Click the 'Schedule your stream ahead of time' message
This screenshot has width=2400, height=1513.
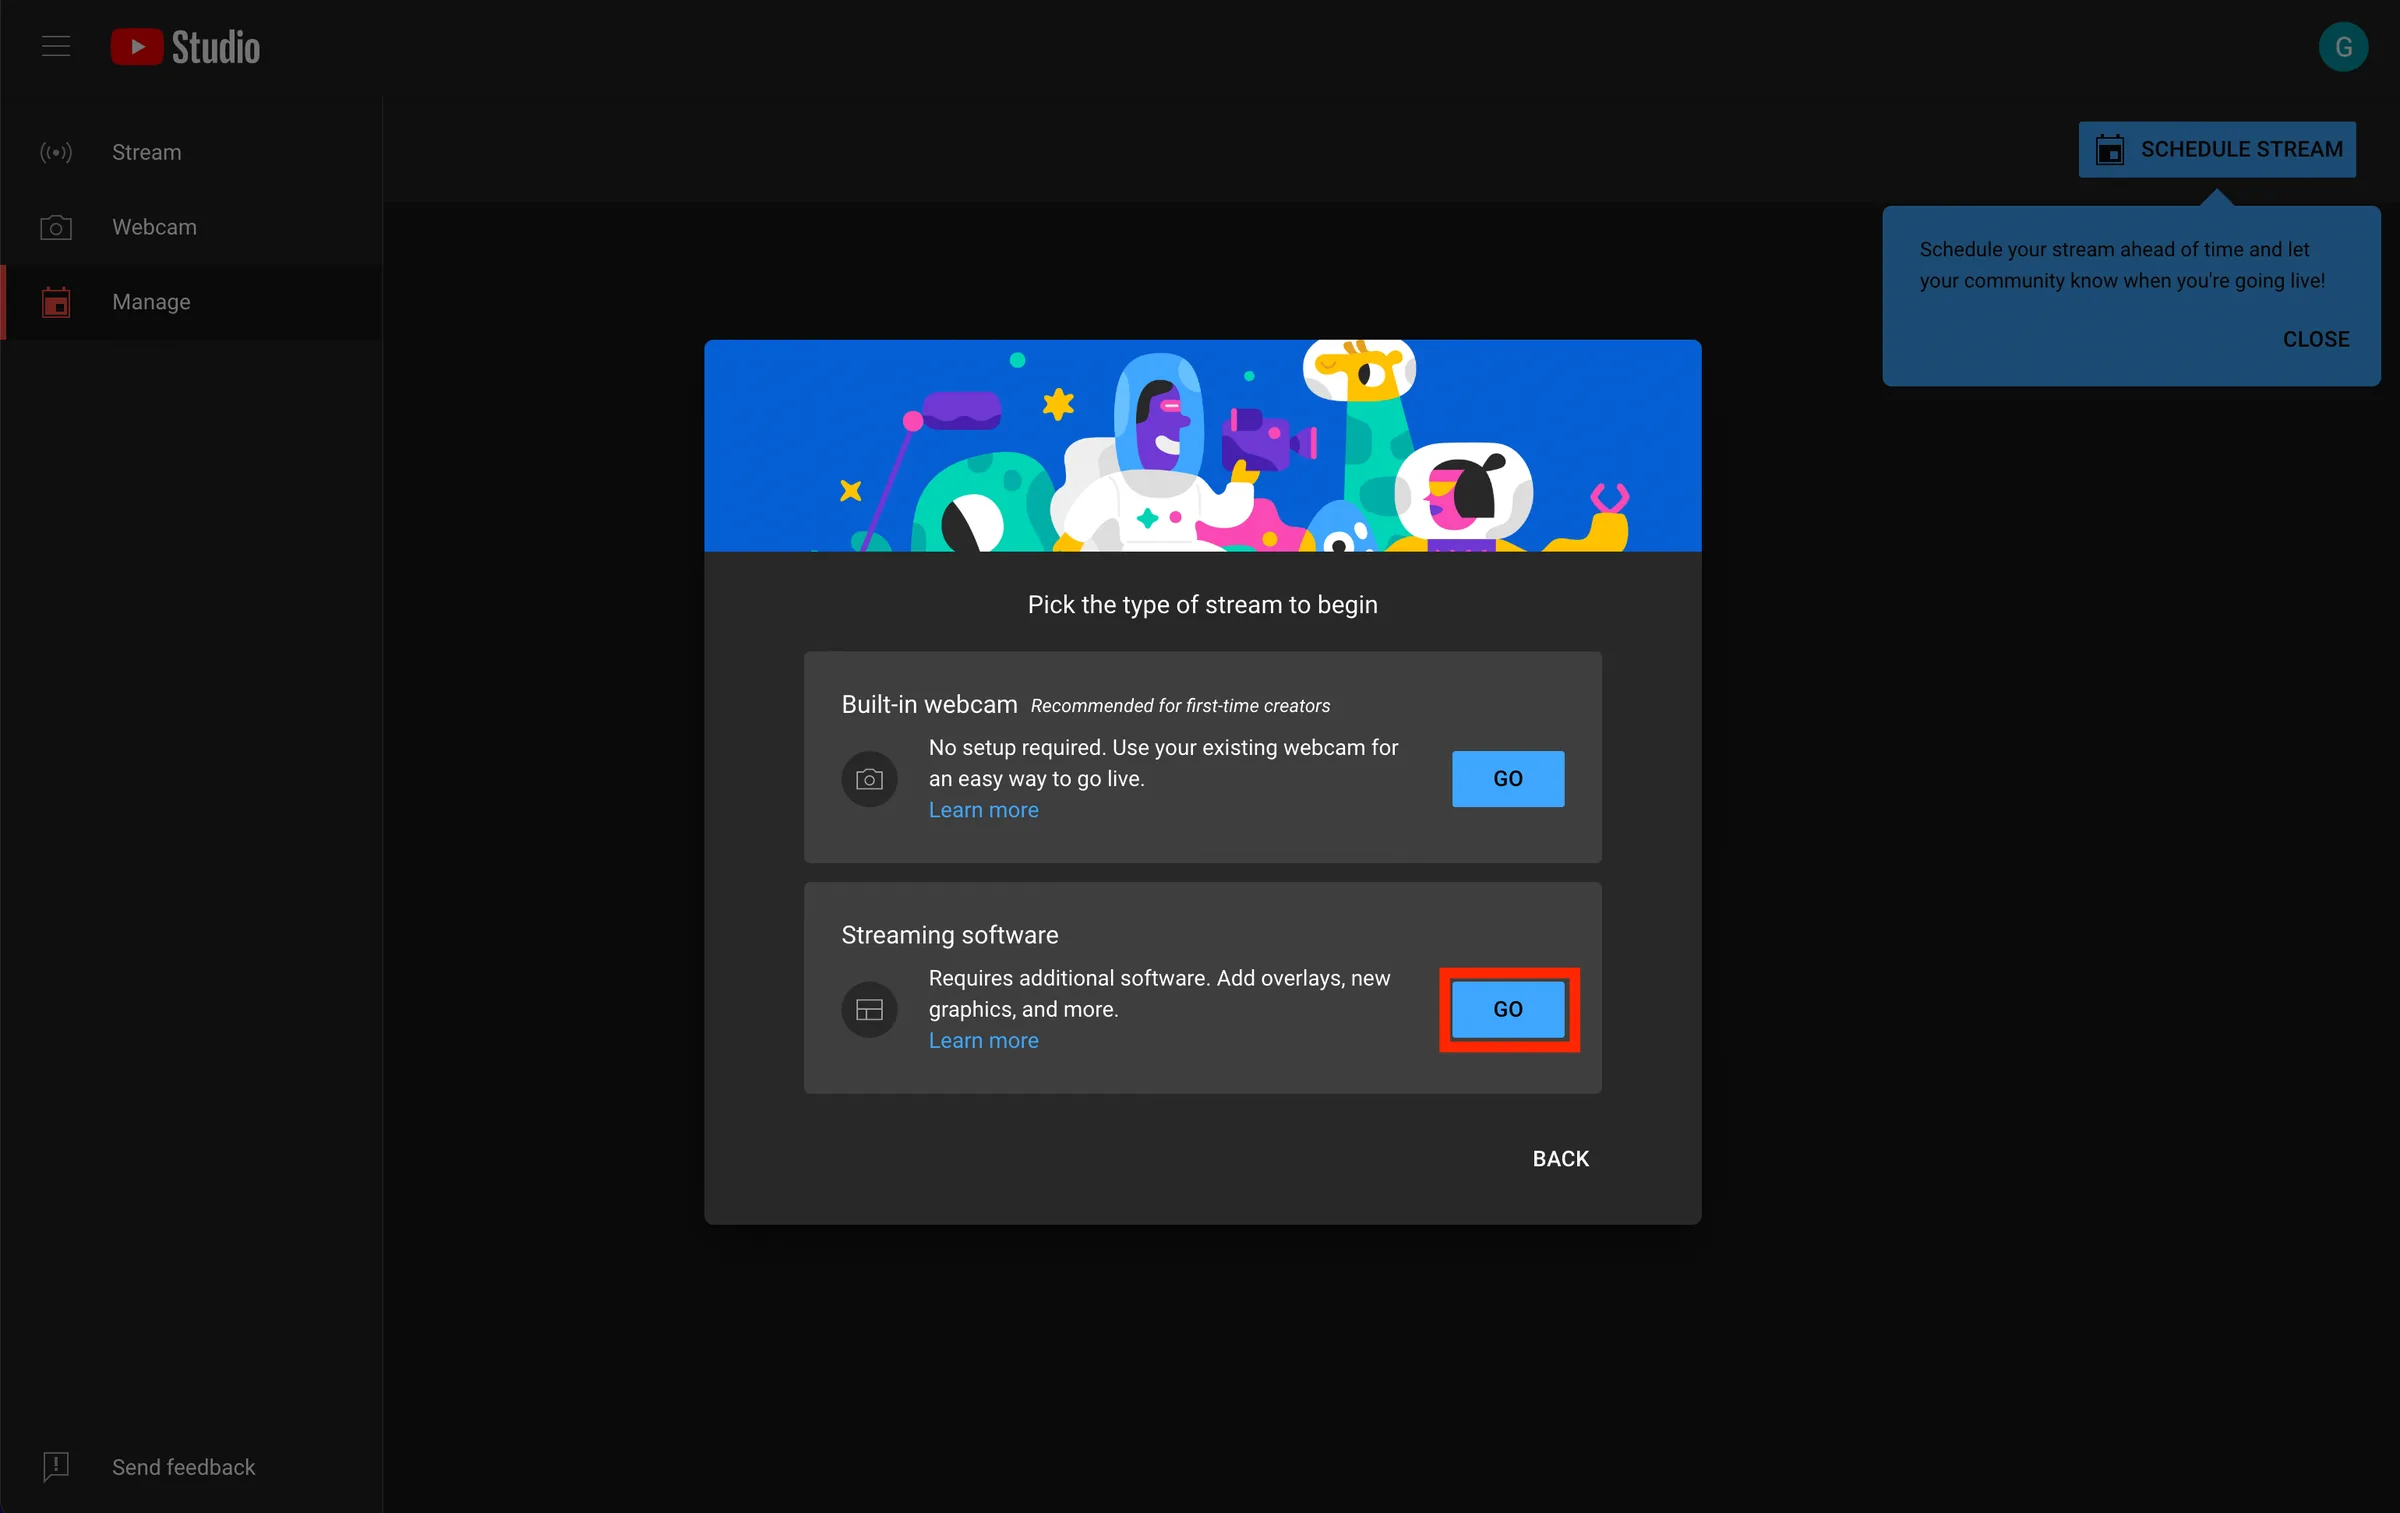(2122, 265)
